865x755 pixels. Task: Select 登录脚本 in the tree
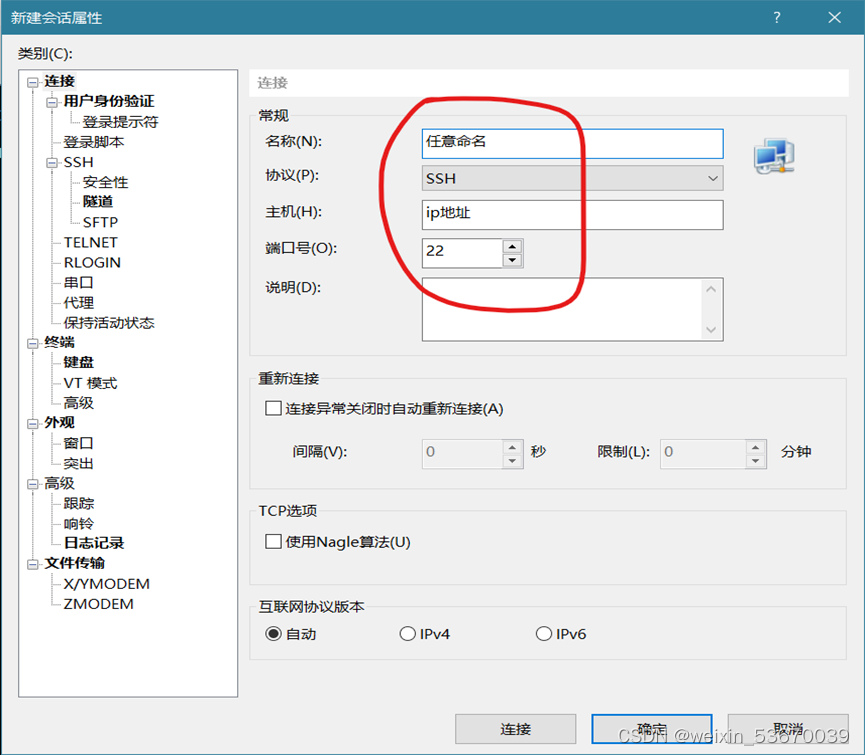point(94,142)
